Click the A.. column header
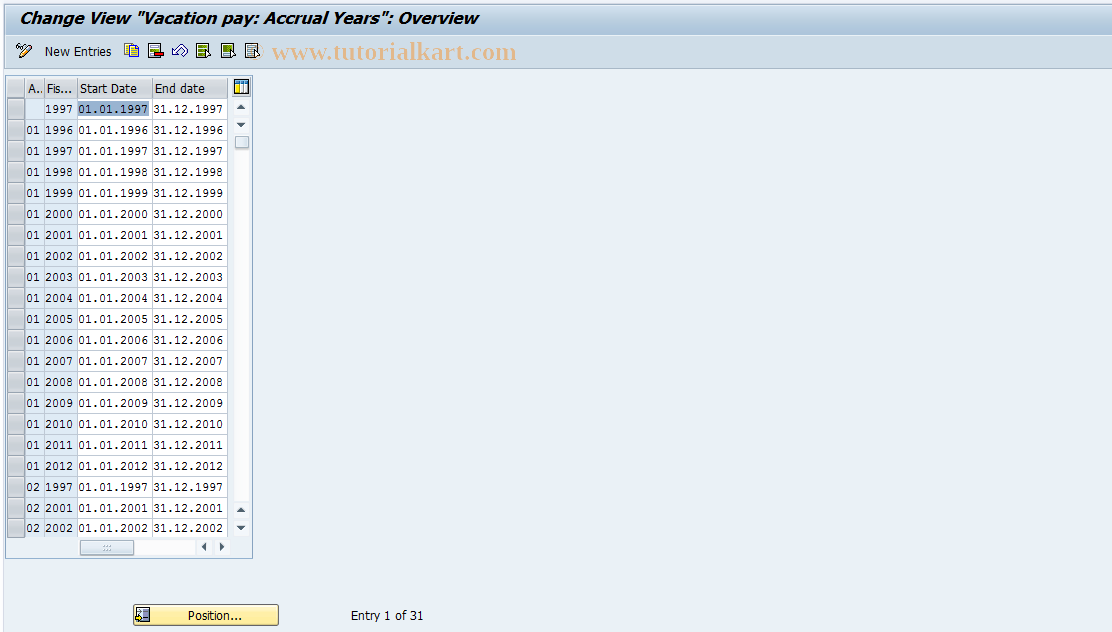The height and width of the screenshot is (632, 1112). coord(35,89)
